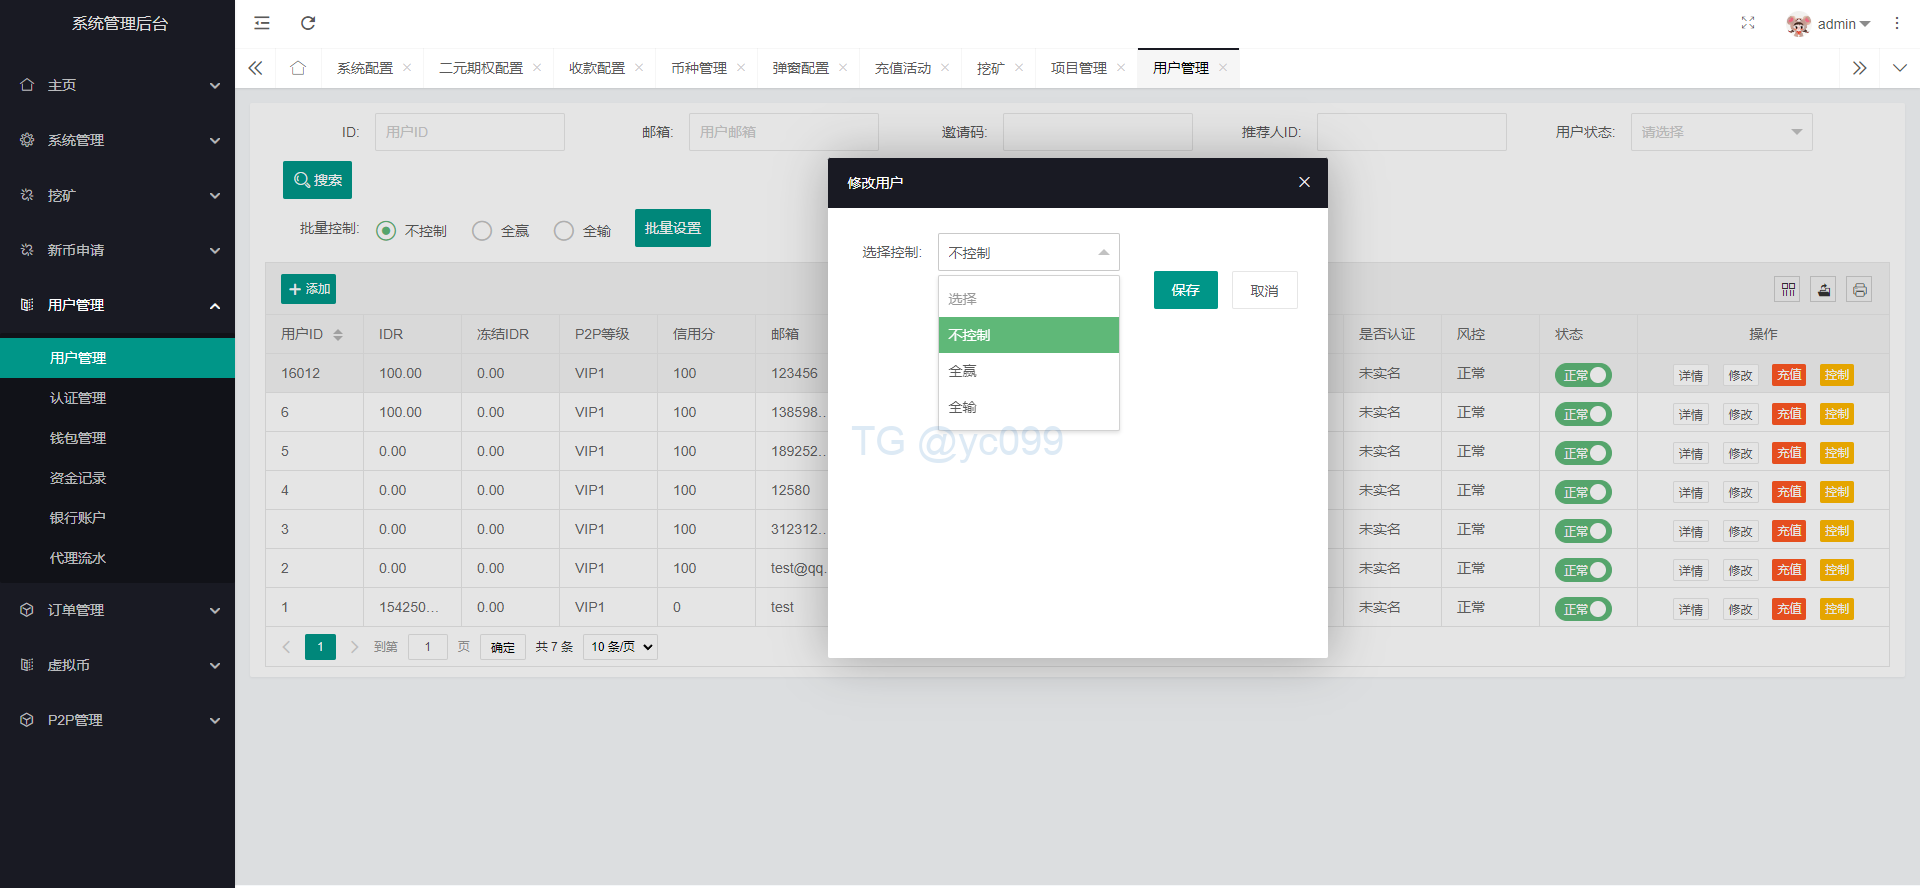Viewport: 1920px width, 888px height.
Task: Expand the 订单管理 sidebar menu
Action: coord(117,610)
